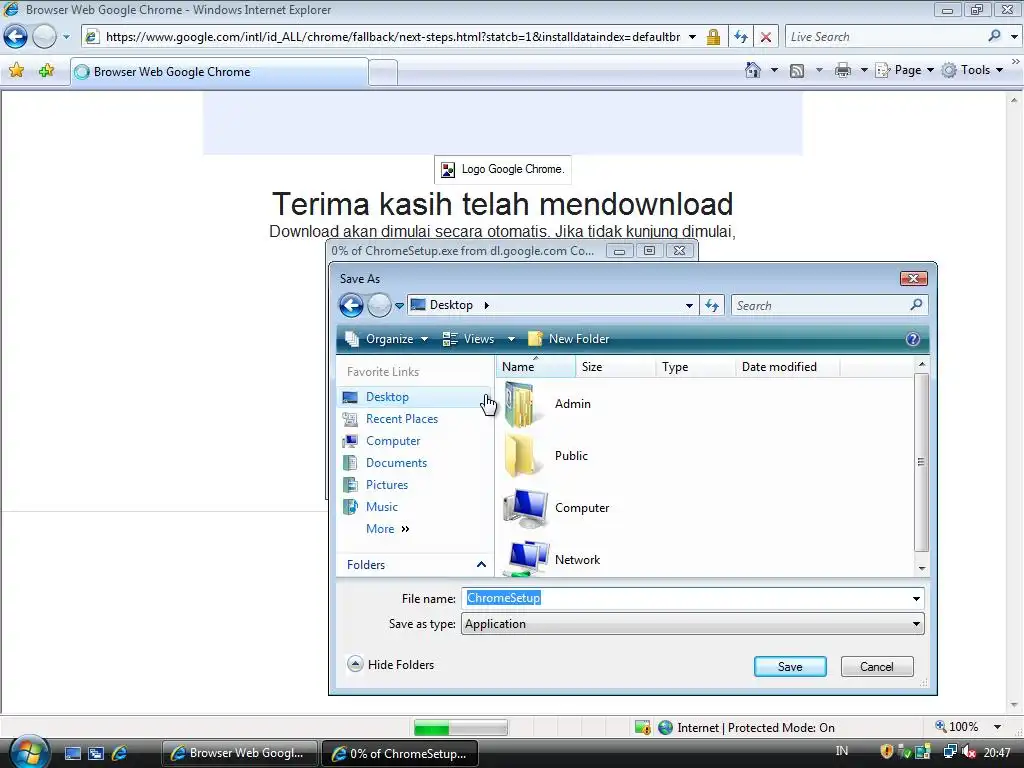The image size is (1024, 768).
Task: Open Save as type combo box
Action: point(692,624)
